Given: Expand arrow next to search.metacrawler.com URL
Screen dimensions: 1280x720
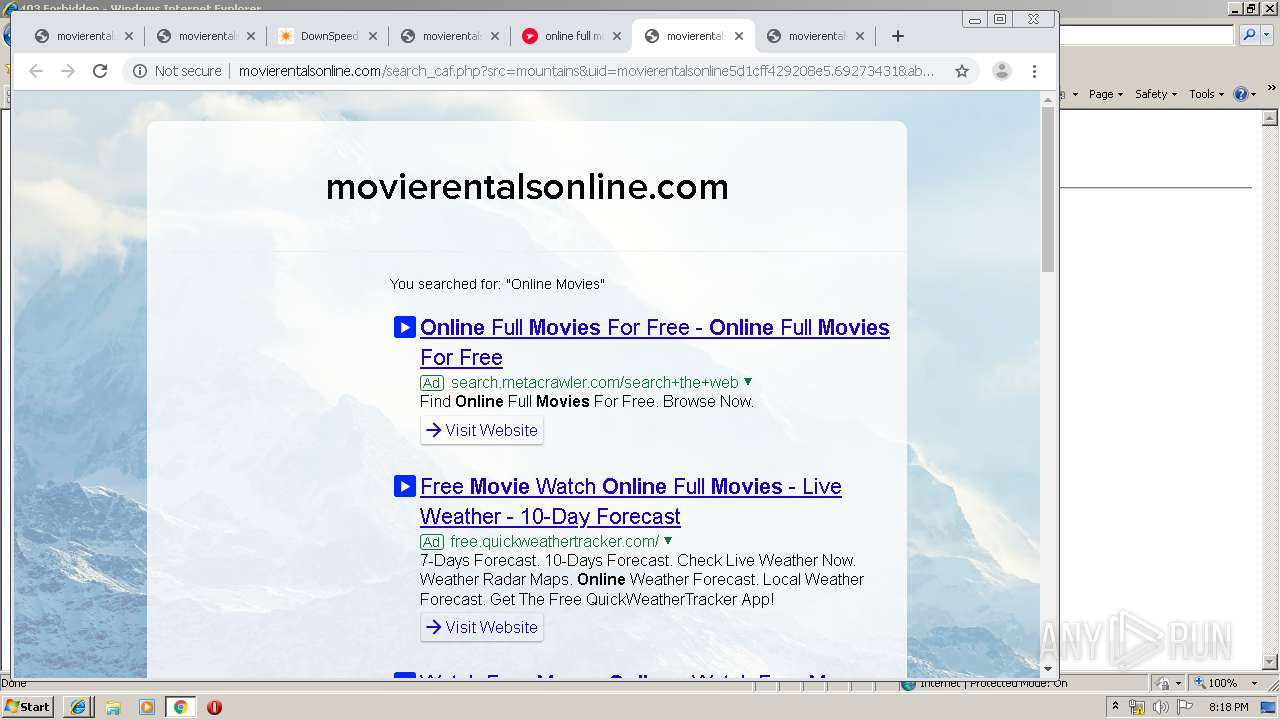Looking at the screenshot, I should [748, 382].
